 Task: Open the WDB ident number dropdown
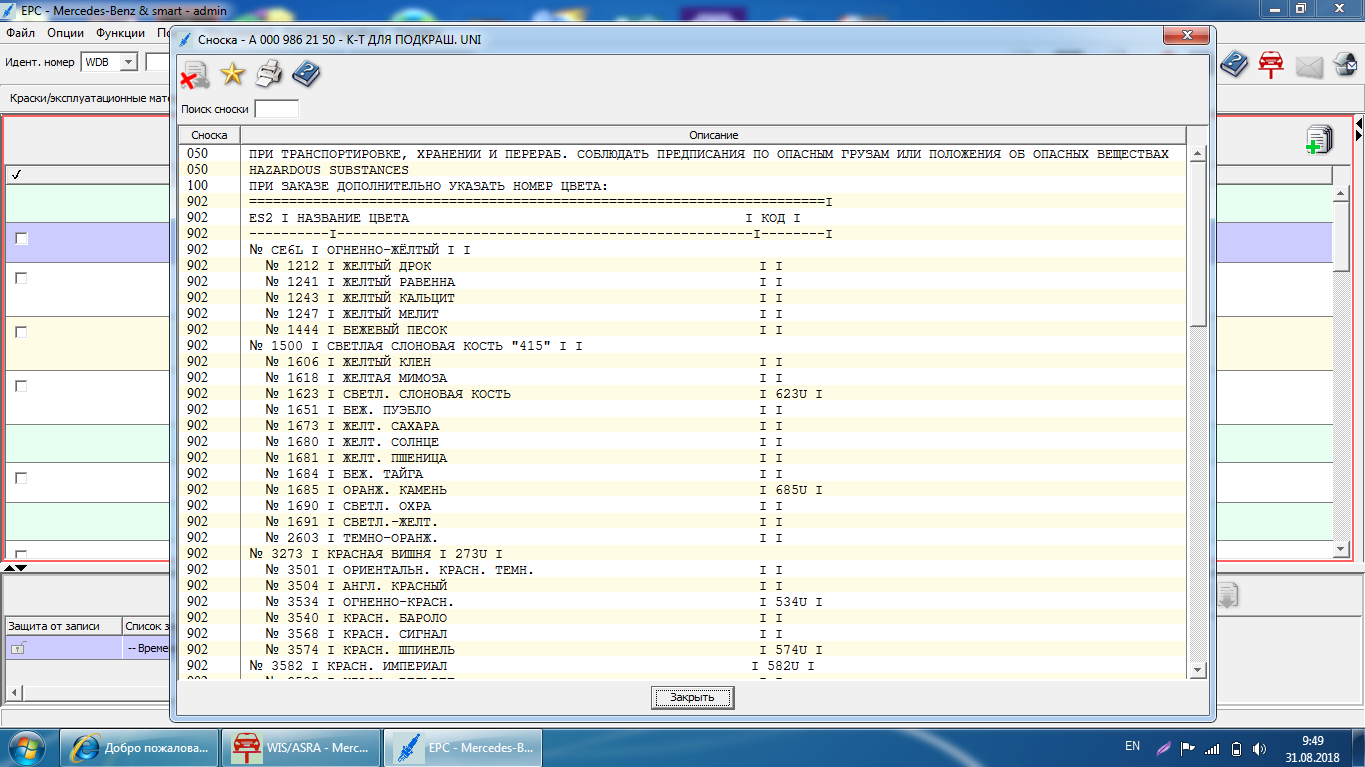coord(128,62)
